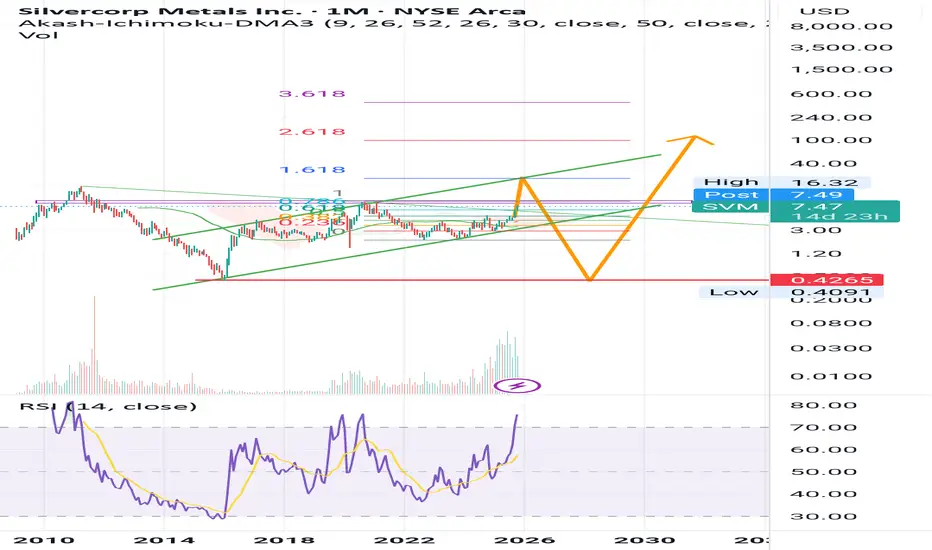Click the 2.618 Fibonacci level label

(x=312, y=132)
